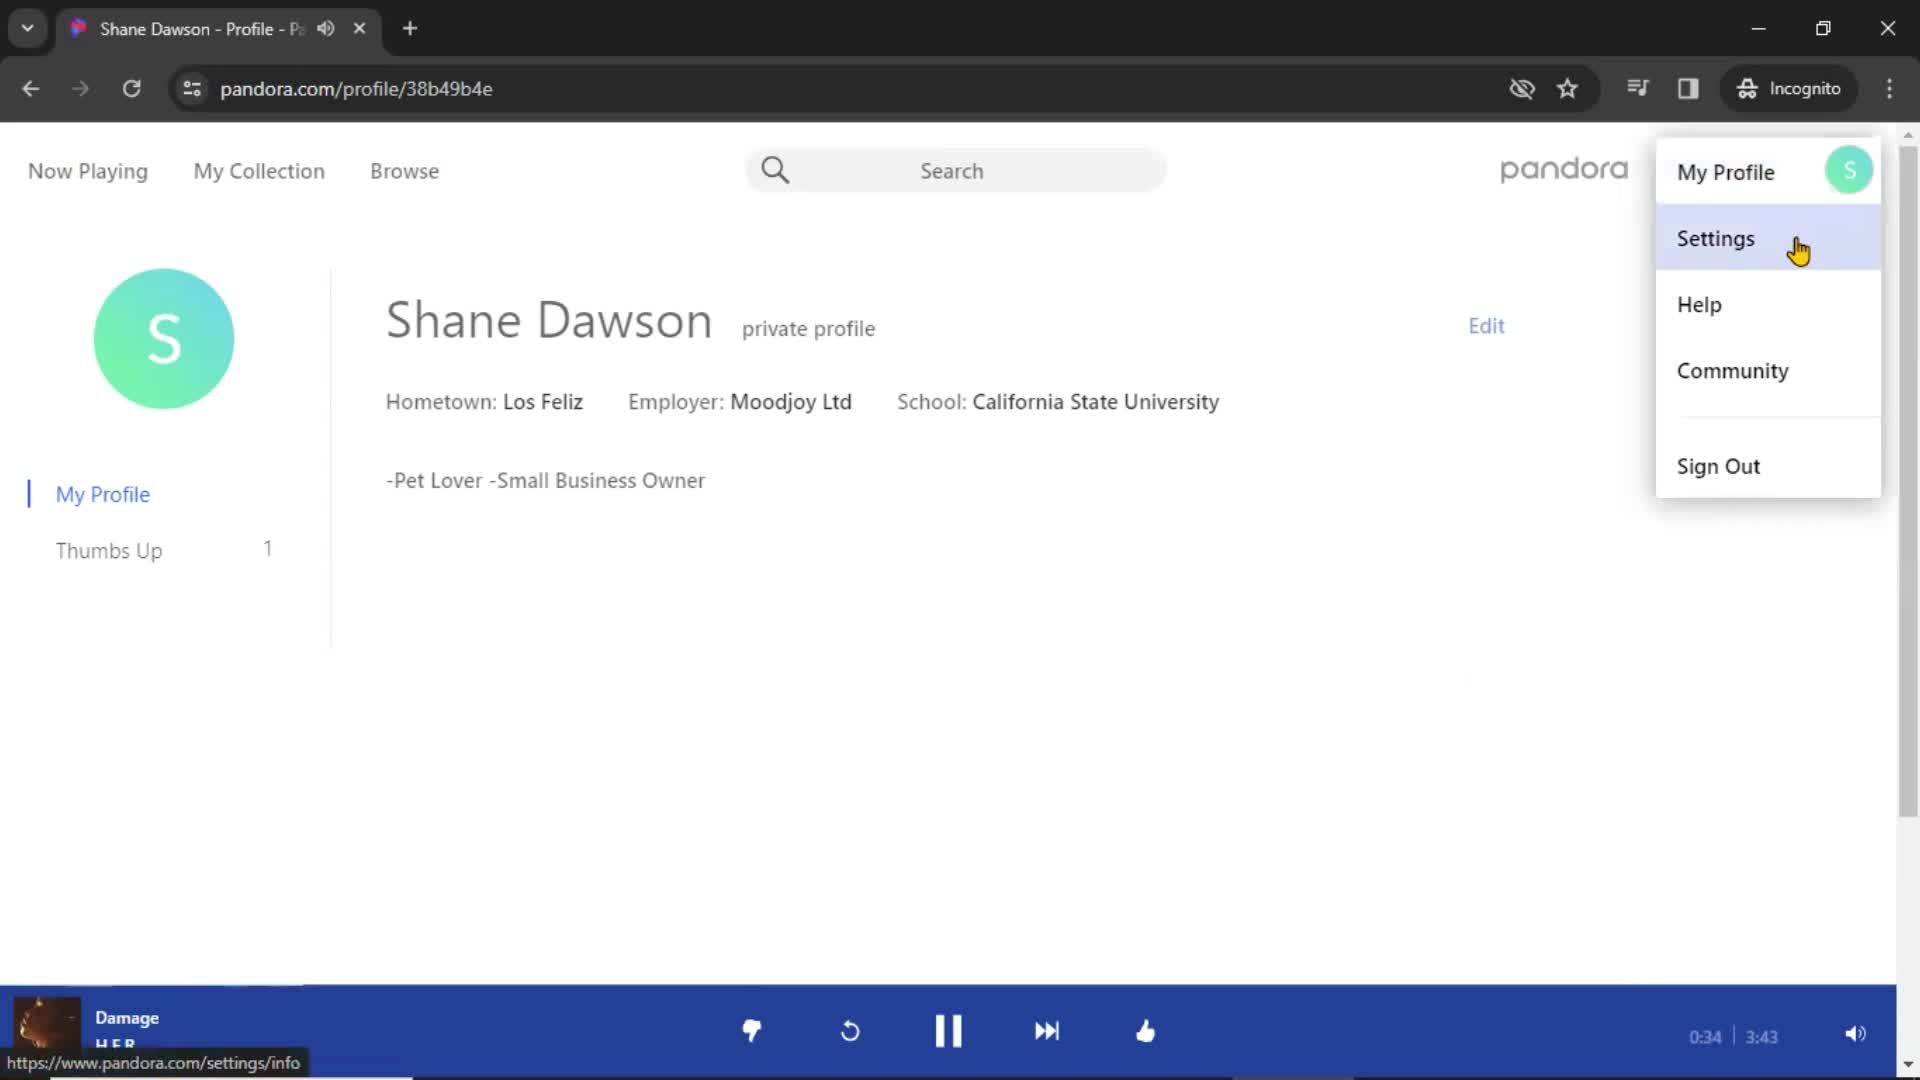Click the Shane Dawson name heading

tap(549, 320)
